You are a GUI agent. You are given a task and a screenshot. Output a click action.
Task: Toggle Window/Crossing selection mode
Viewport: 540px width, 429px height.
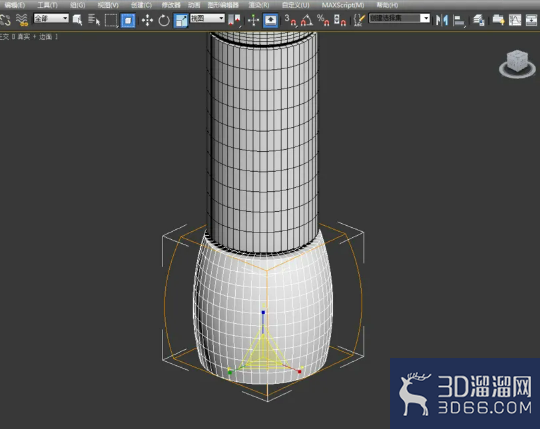coord(128,20)
